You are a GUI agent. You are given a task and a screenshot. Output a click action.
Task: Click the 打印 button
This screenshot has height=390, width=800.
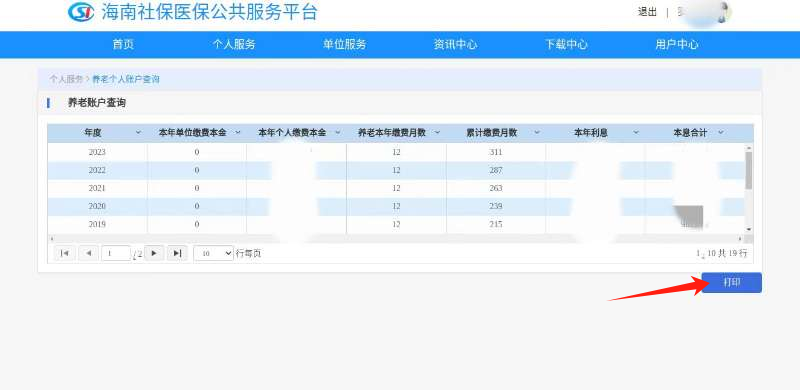pyautogui.click(x=731, y=283)
